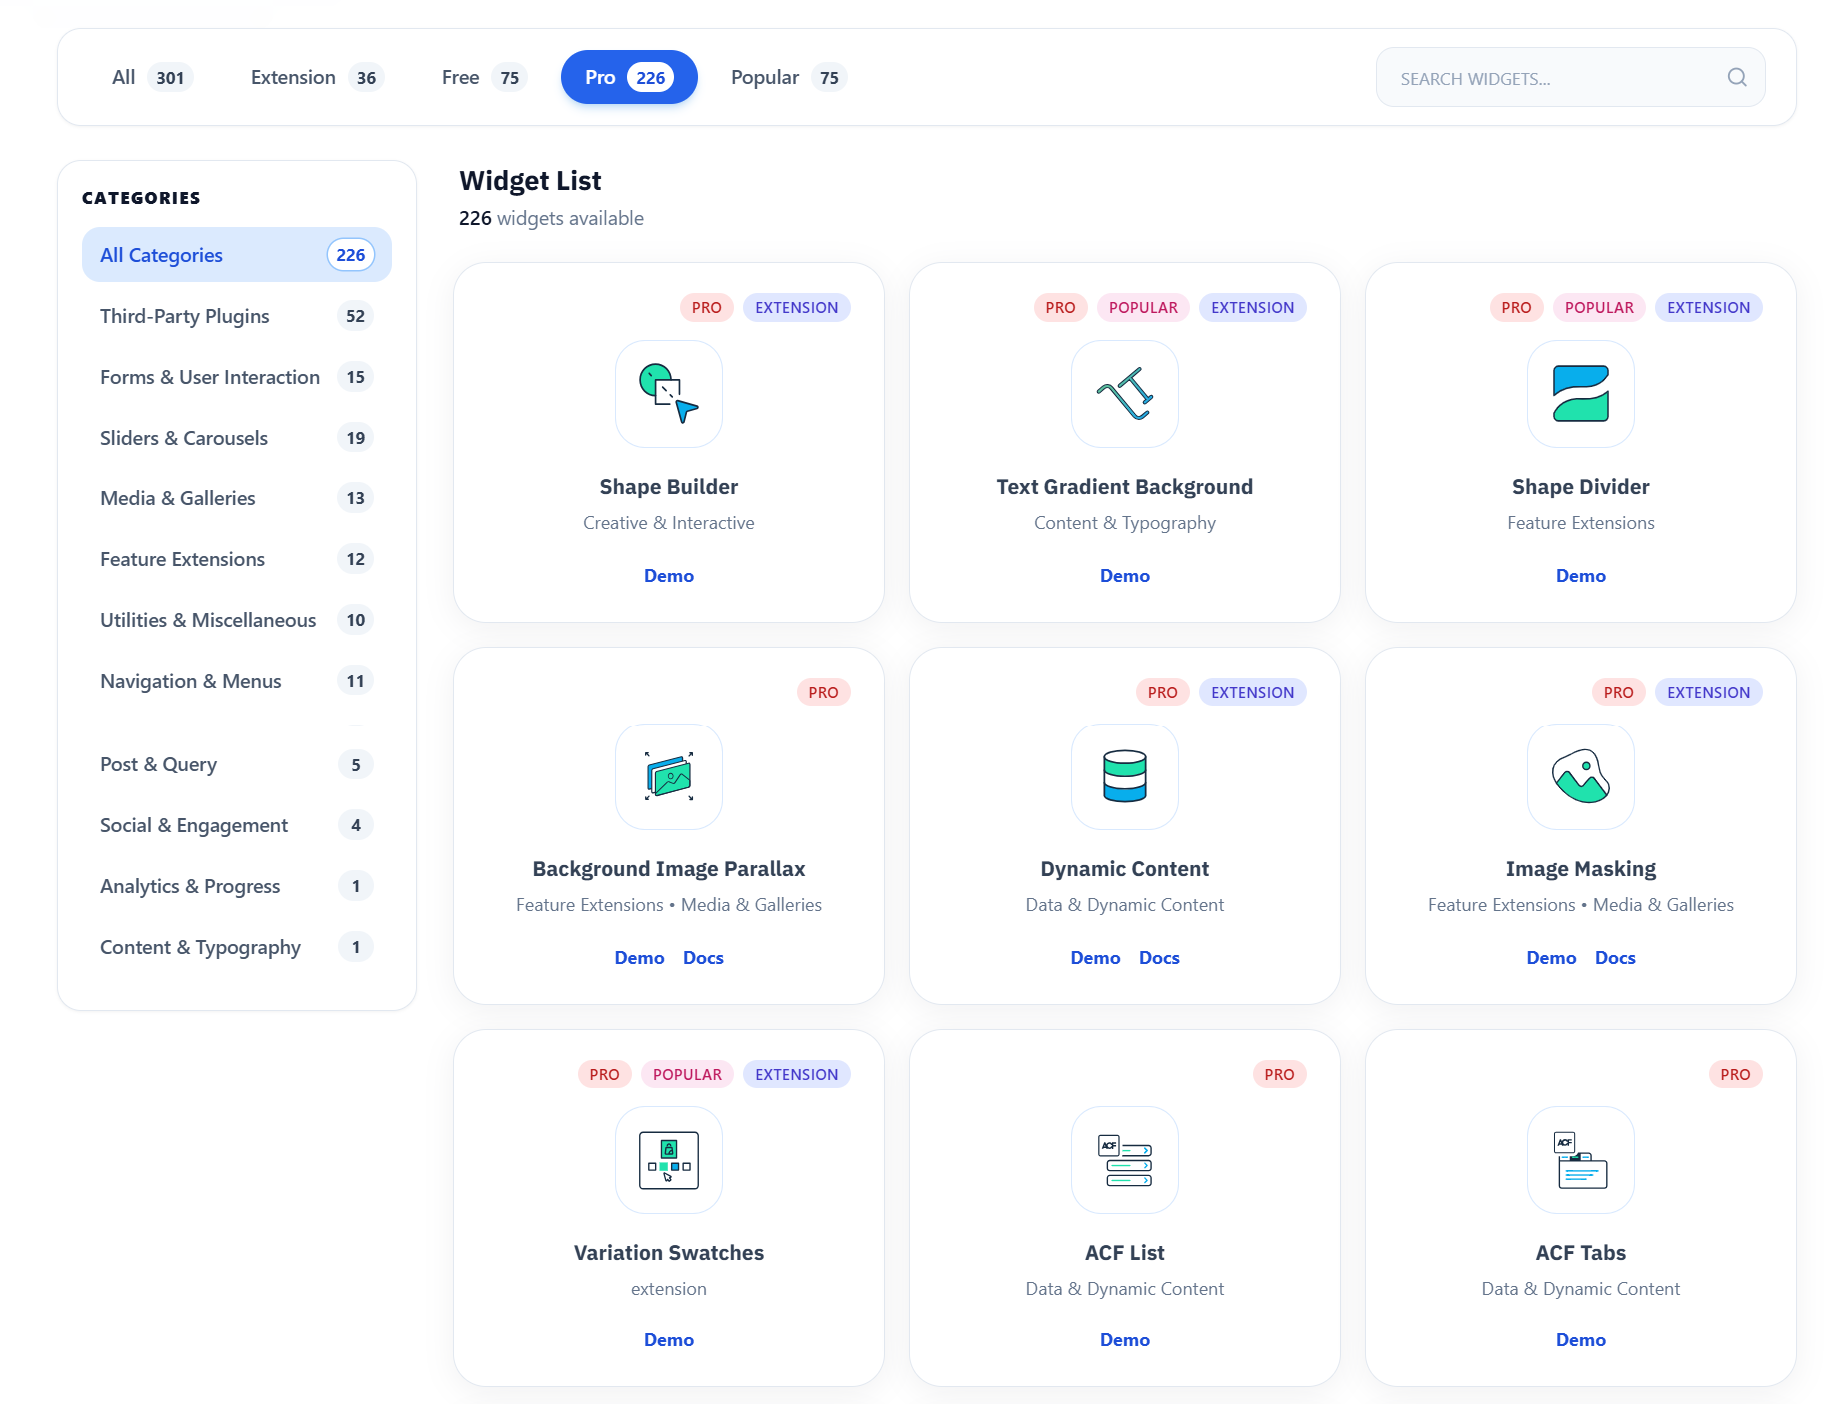Open the Image Masking Demo link
The image size is (1847, 1404).
1552,958
